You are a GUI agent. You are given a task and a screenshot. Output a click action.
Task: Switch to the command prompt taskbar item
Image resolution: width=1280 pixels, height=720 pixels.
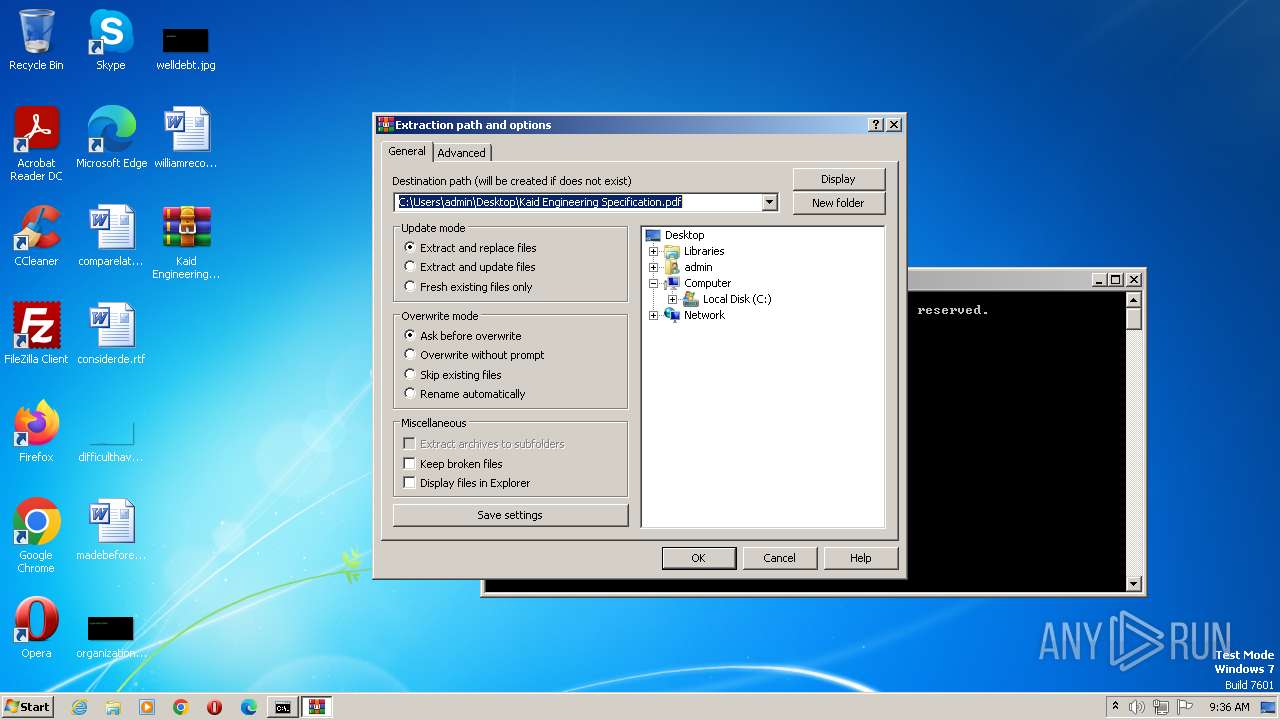(x=283, y=707)
